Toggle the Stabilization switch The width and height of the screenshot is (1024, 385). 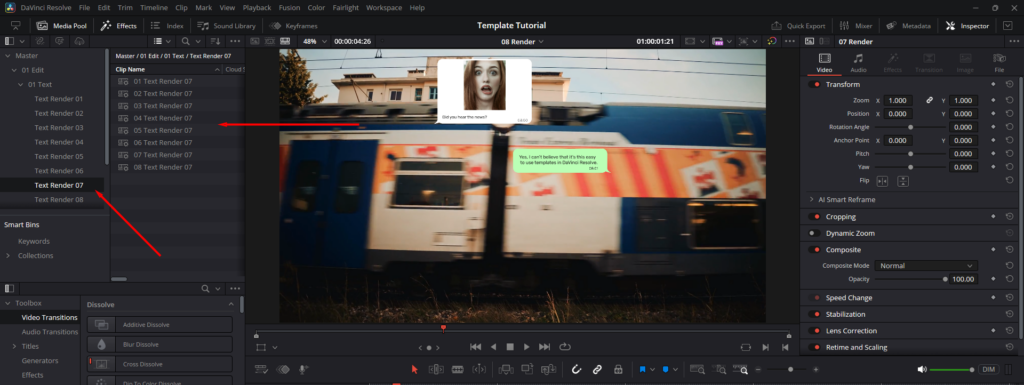click(814, 315)
